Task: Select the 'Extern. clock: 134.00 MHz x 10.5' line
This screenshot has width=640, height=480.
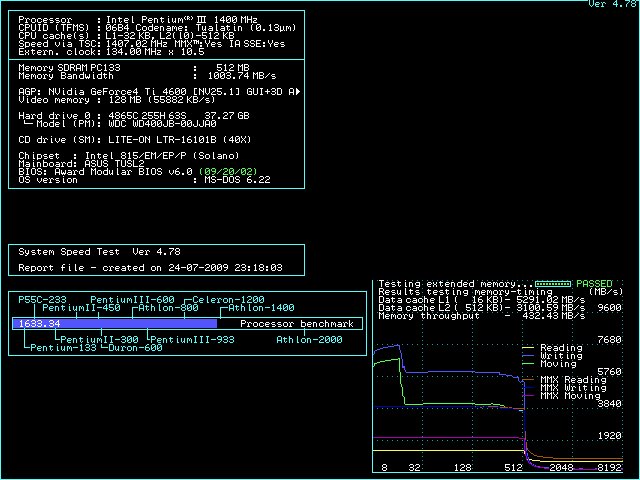Action: pos(111,52)
